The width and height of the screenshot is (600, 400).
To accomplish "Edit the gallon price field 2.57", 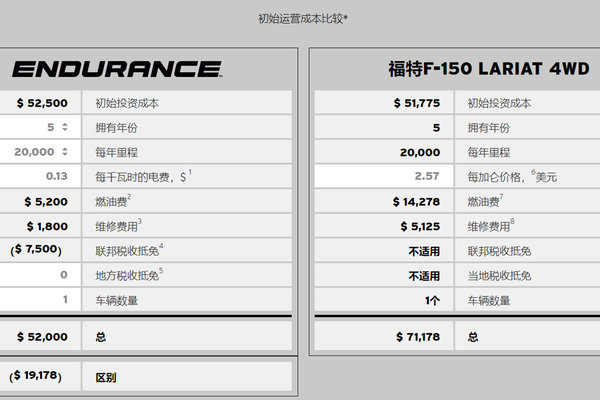I will coord(384,176).
